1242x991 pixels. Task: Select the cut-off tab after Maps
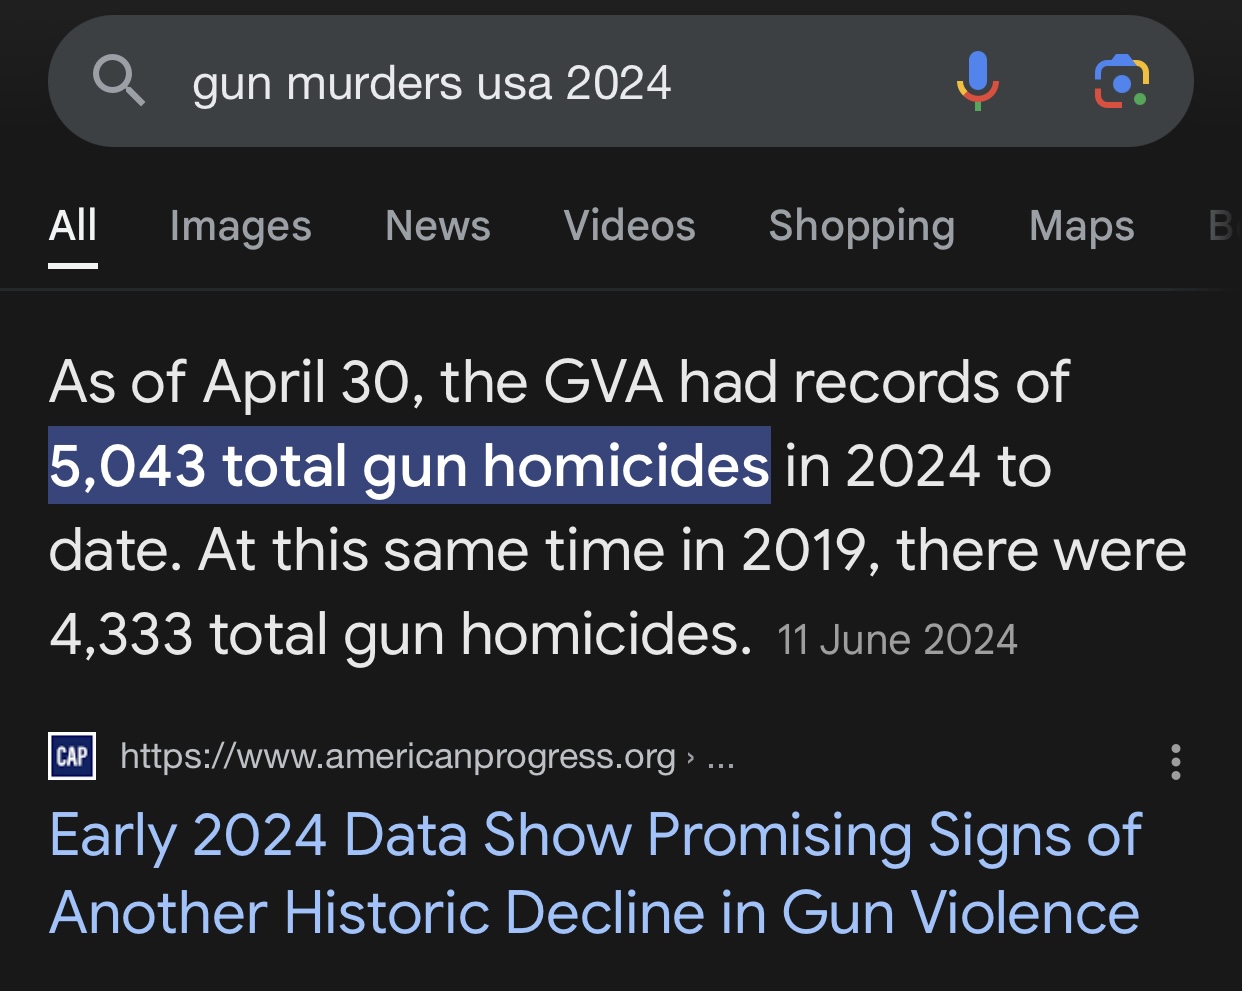[1222, 226]
